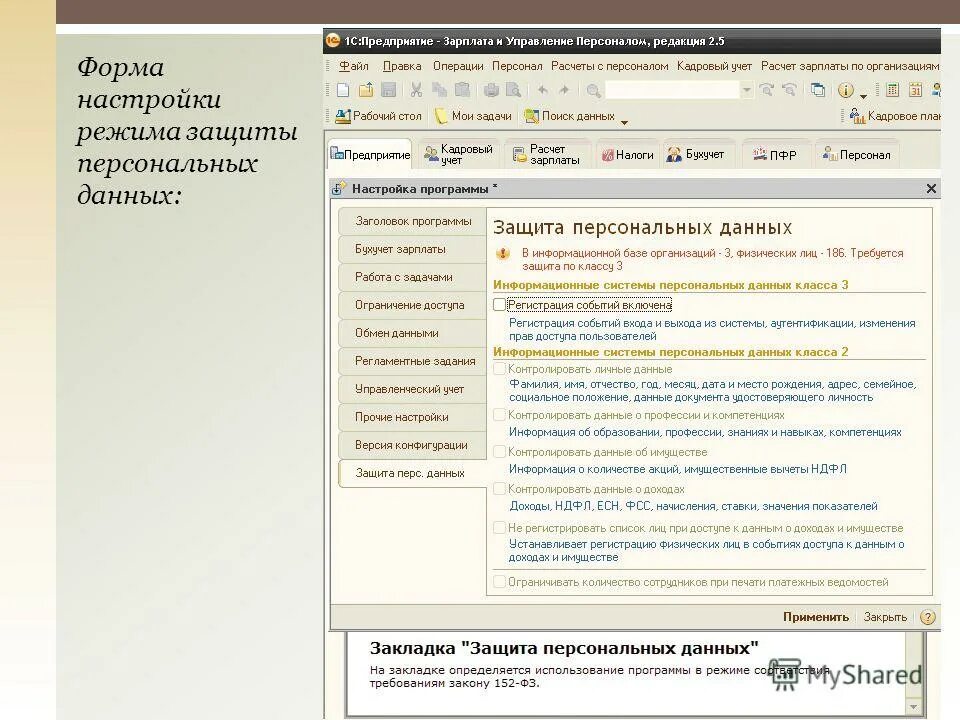
Task: Click Поиск данных on the toolbar
Action: pos(569,116)
